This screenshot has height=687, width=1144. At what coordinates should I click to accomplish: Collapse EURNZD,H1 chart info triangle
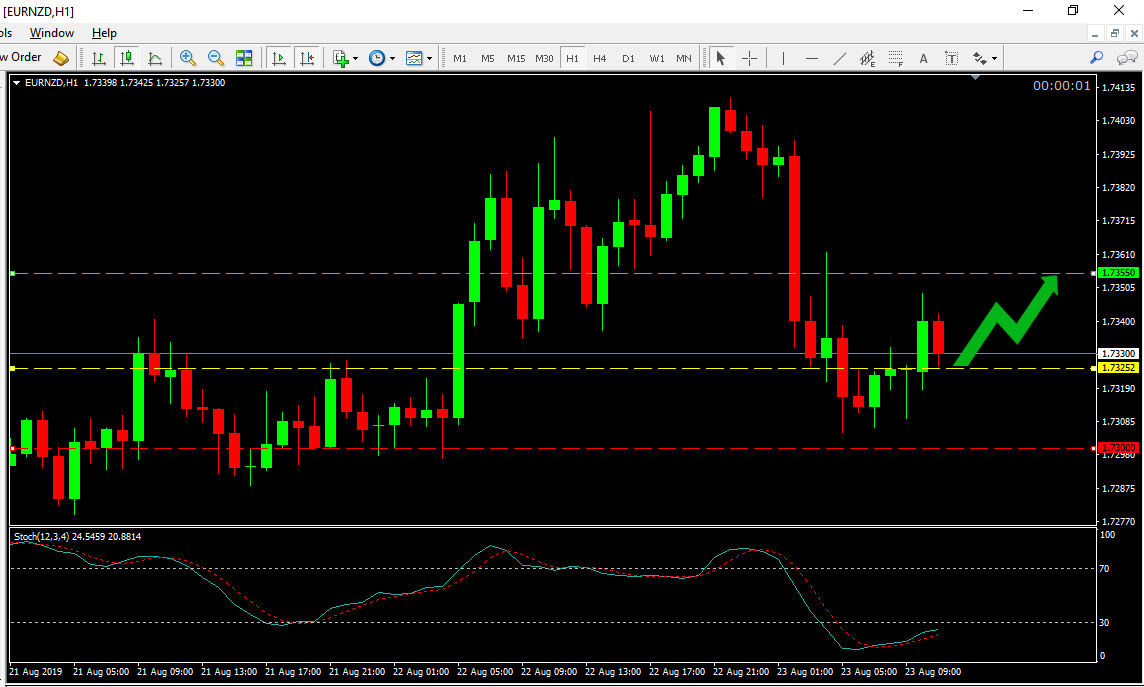[x=16, y=83]
